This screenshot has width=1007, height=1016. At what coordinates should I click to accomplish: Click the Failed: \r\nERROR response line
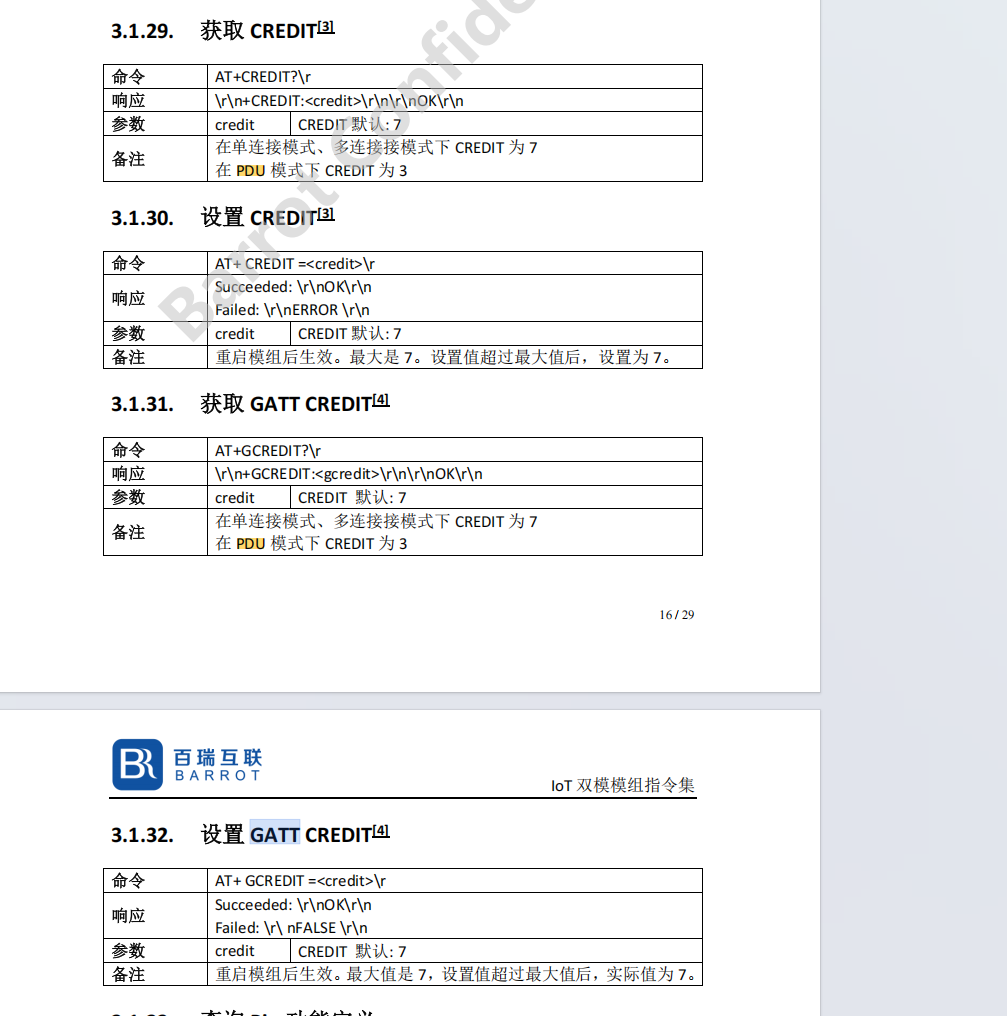coord(292,310)
